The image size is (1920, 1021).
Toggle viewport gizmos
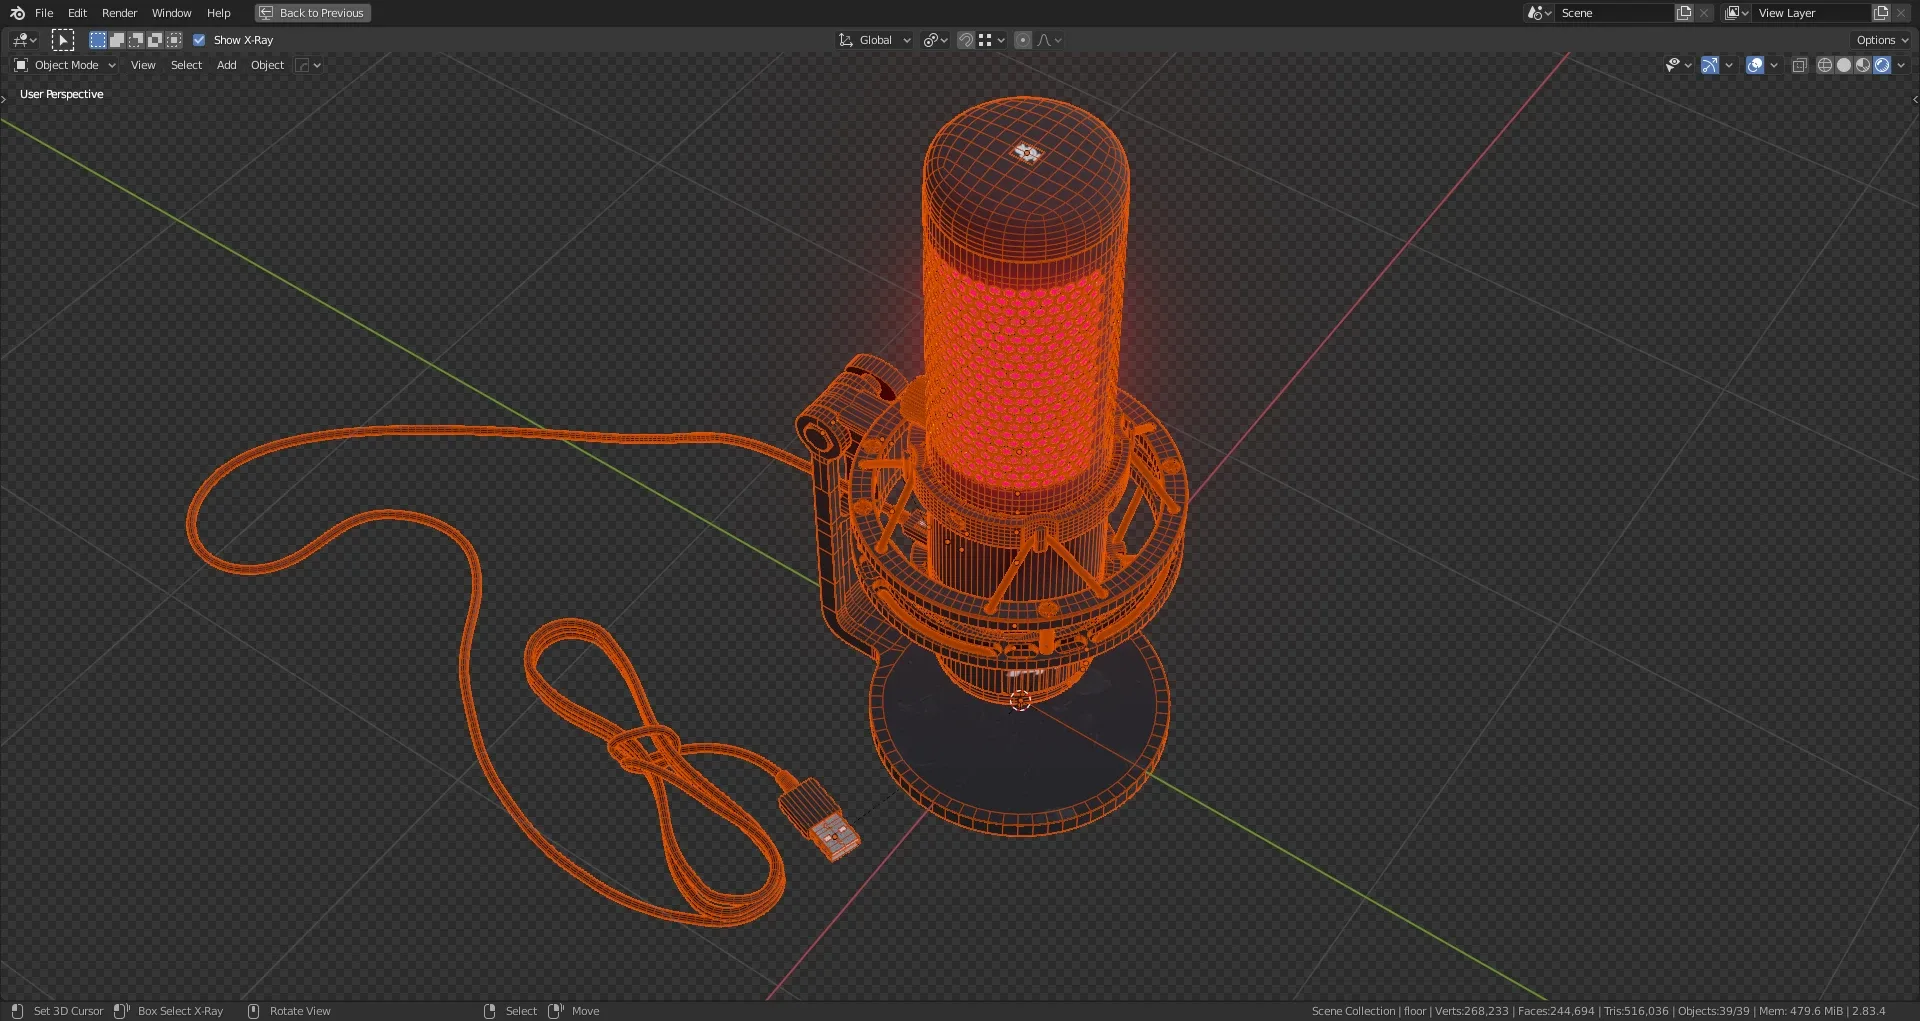(x=1710, y=65)
